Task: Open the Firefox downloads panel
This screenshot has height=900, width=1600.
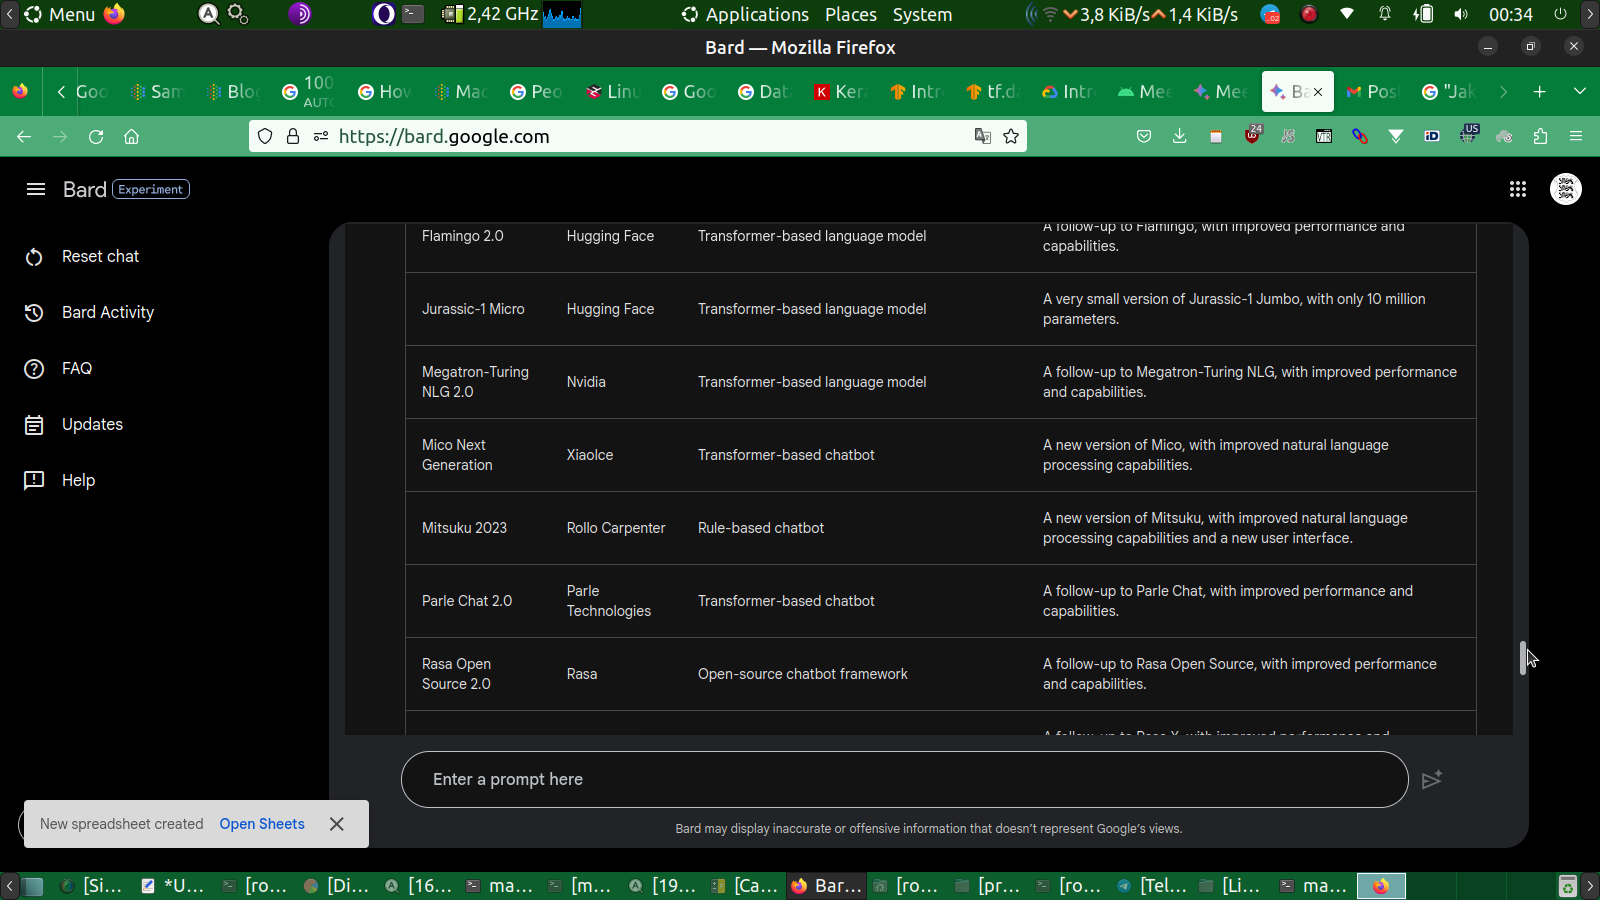Action: [x=1180, y=136]
